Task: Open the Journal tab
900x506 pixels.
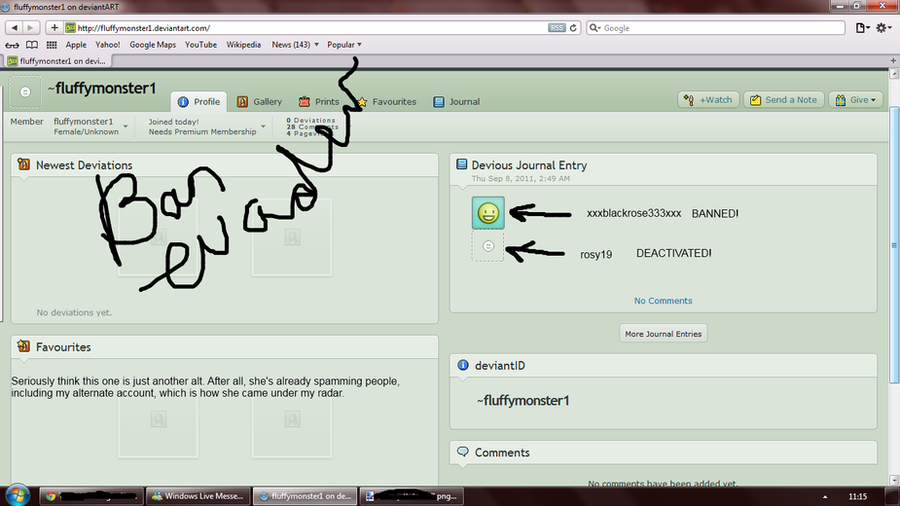Action: point(457,102)
